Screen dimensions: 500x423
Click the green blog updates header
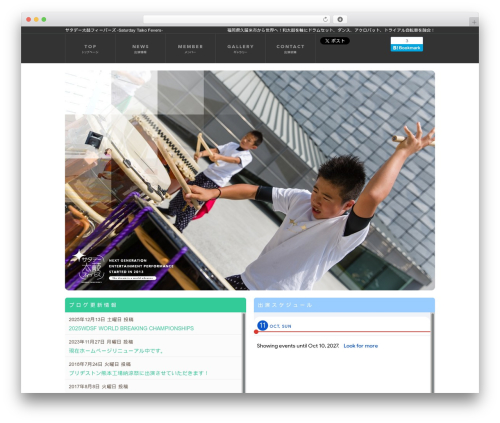point(155,305)
